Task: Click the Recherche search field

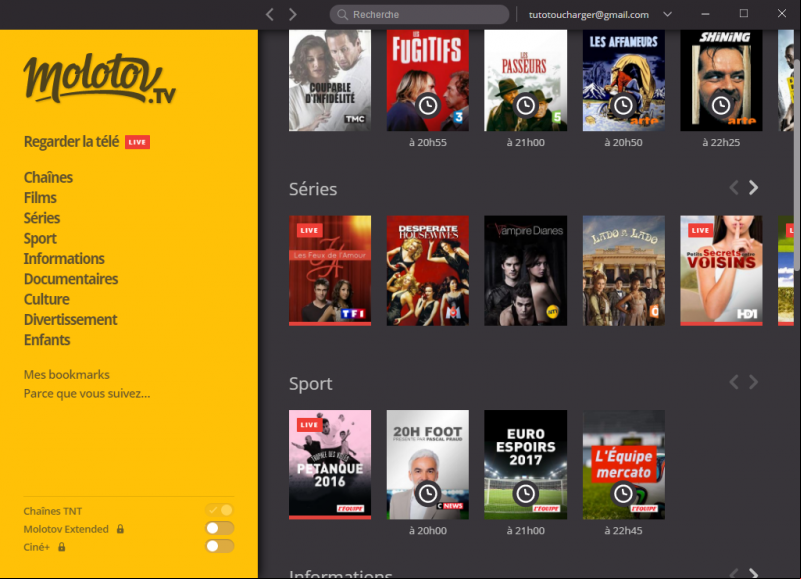Action: click(419, 14)
